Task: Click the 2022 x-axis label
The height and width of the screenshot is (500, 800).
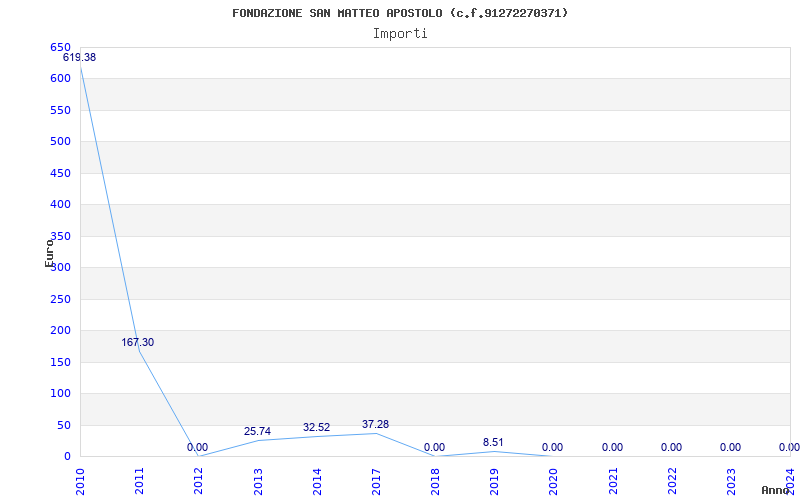Action: [x=672, y=480]
